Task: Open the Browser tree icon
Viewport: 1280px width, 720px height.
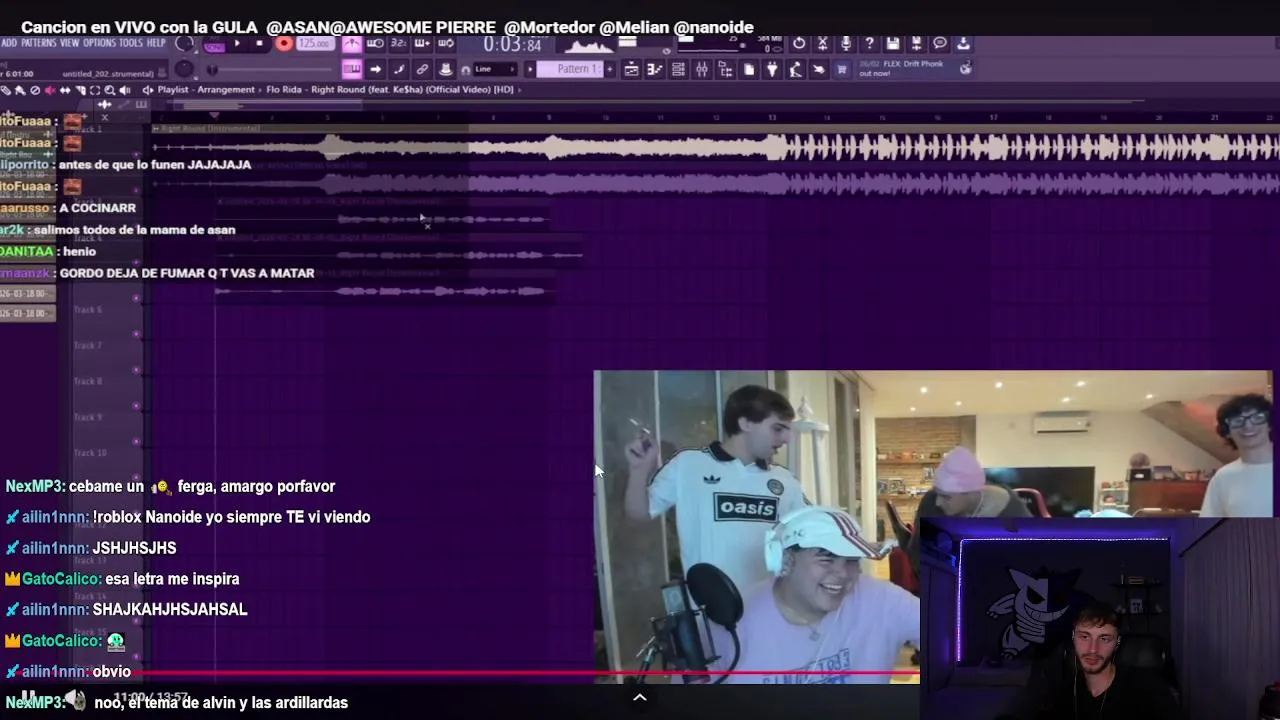Action: pyautogui.click(x=726, y=69)
